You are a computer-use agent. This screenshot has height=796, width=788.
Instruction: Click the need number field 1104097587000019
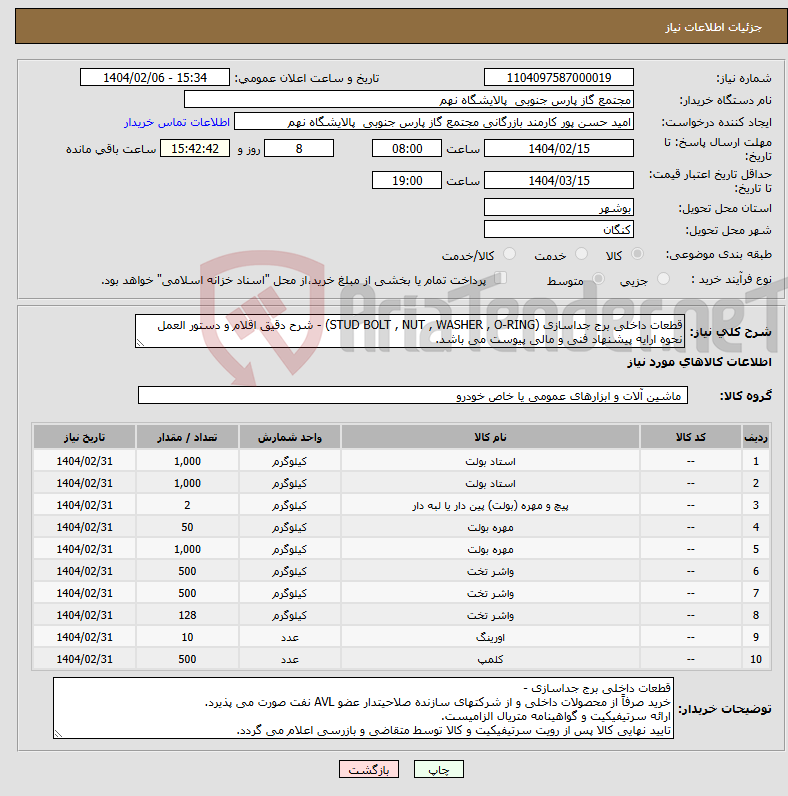point(559,78)
